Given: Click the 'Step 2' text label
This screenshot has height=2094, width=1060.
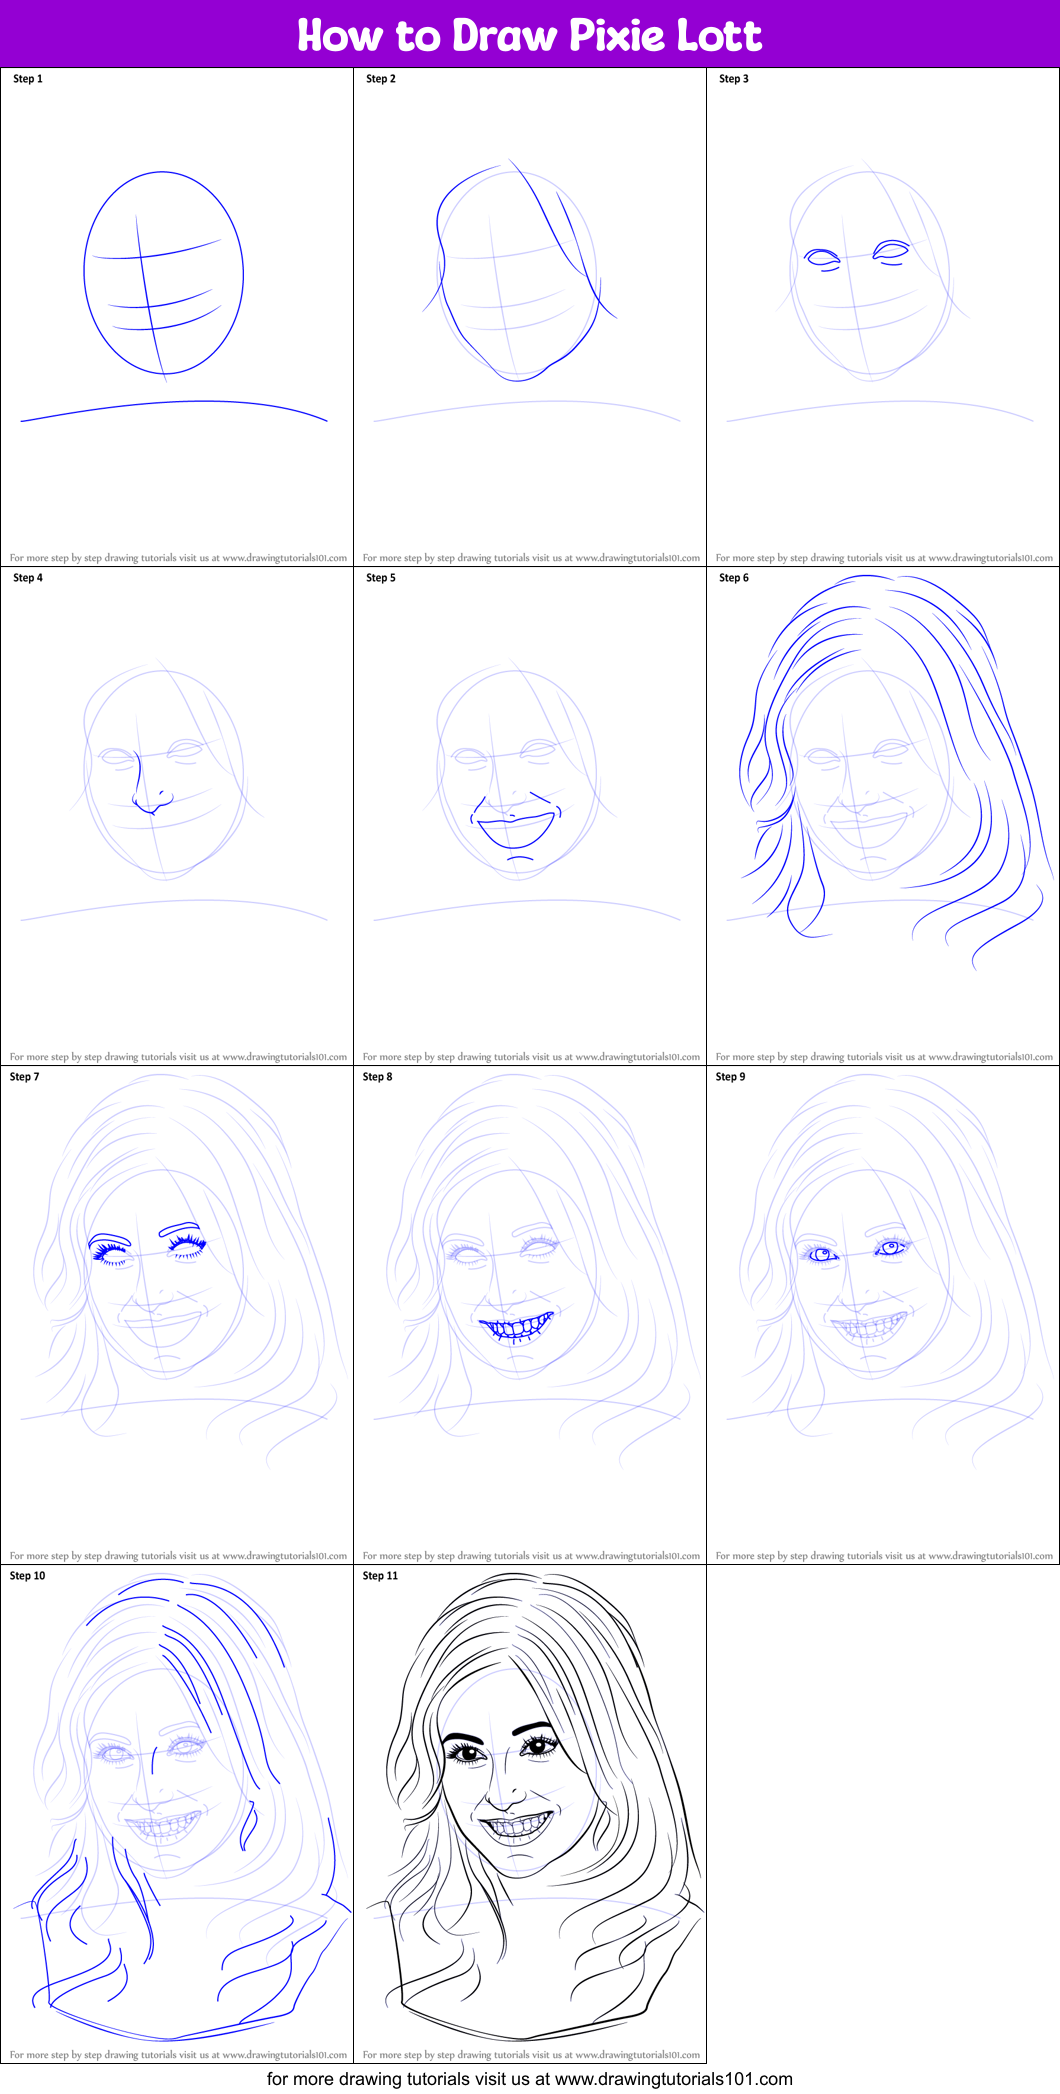Looking at the screenshot, I should [x=381, y=79].
